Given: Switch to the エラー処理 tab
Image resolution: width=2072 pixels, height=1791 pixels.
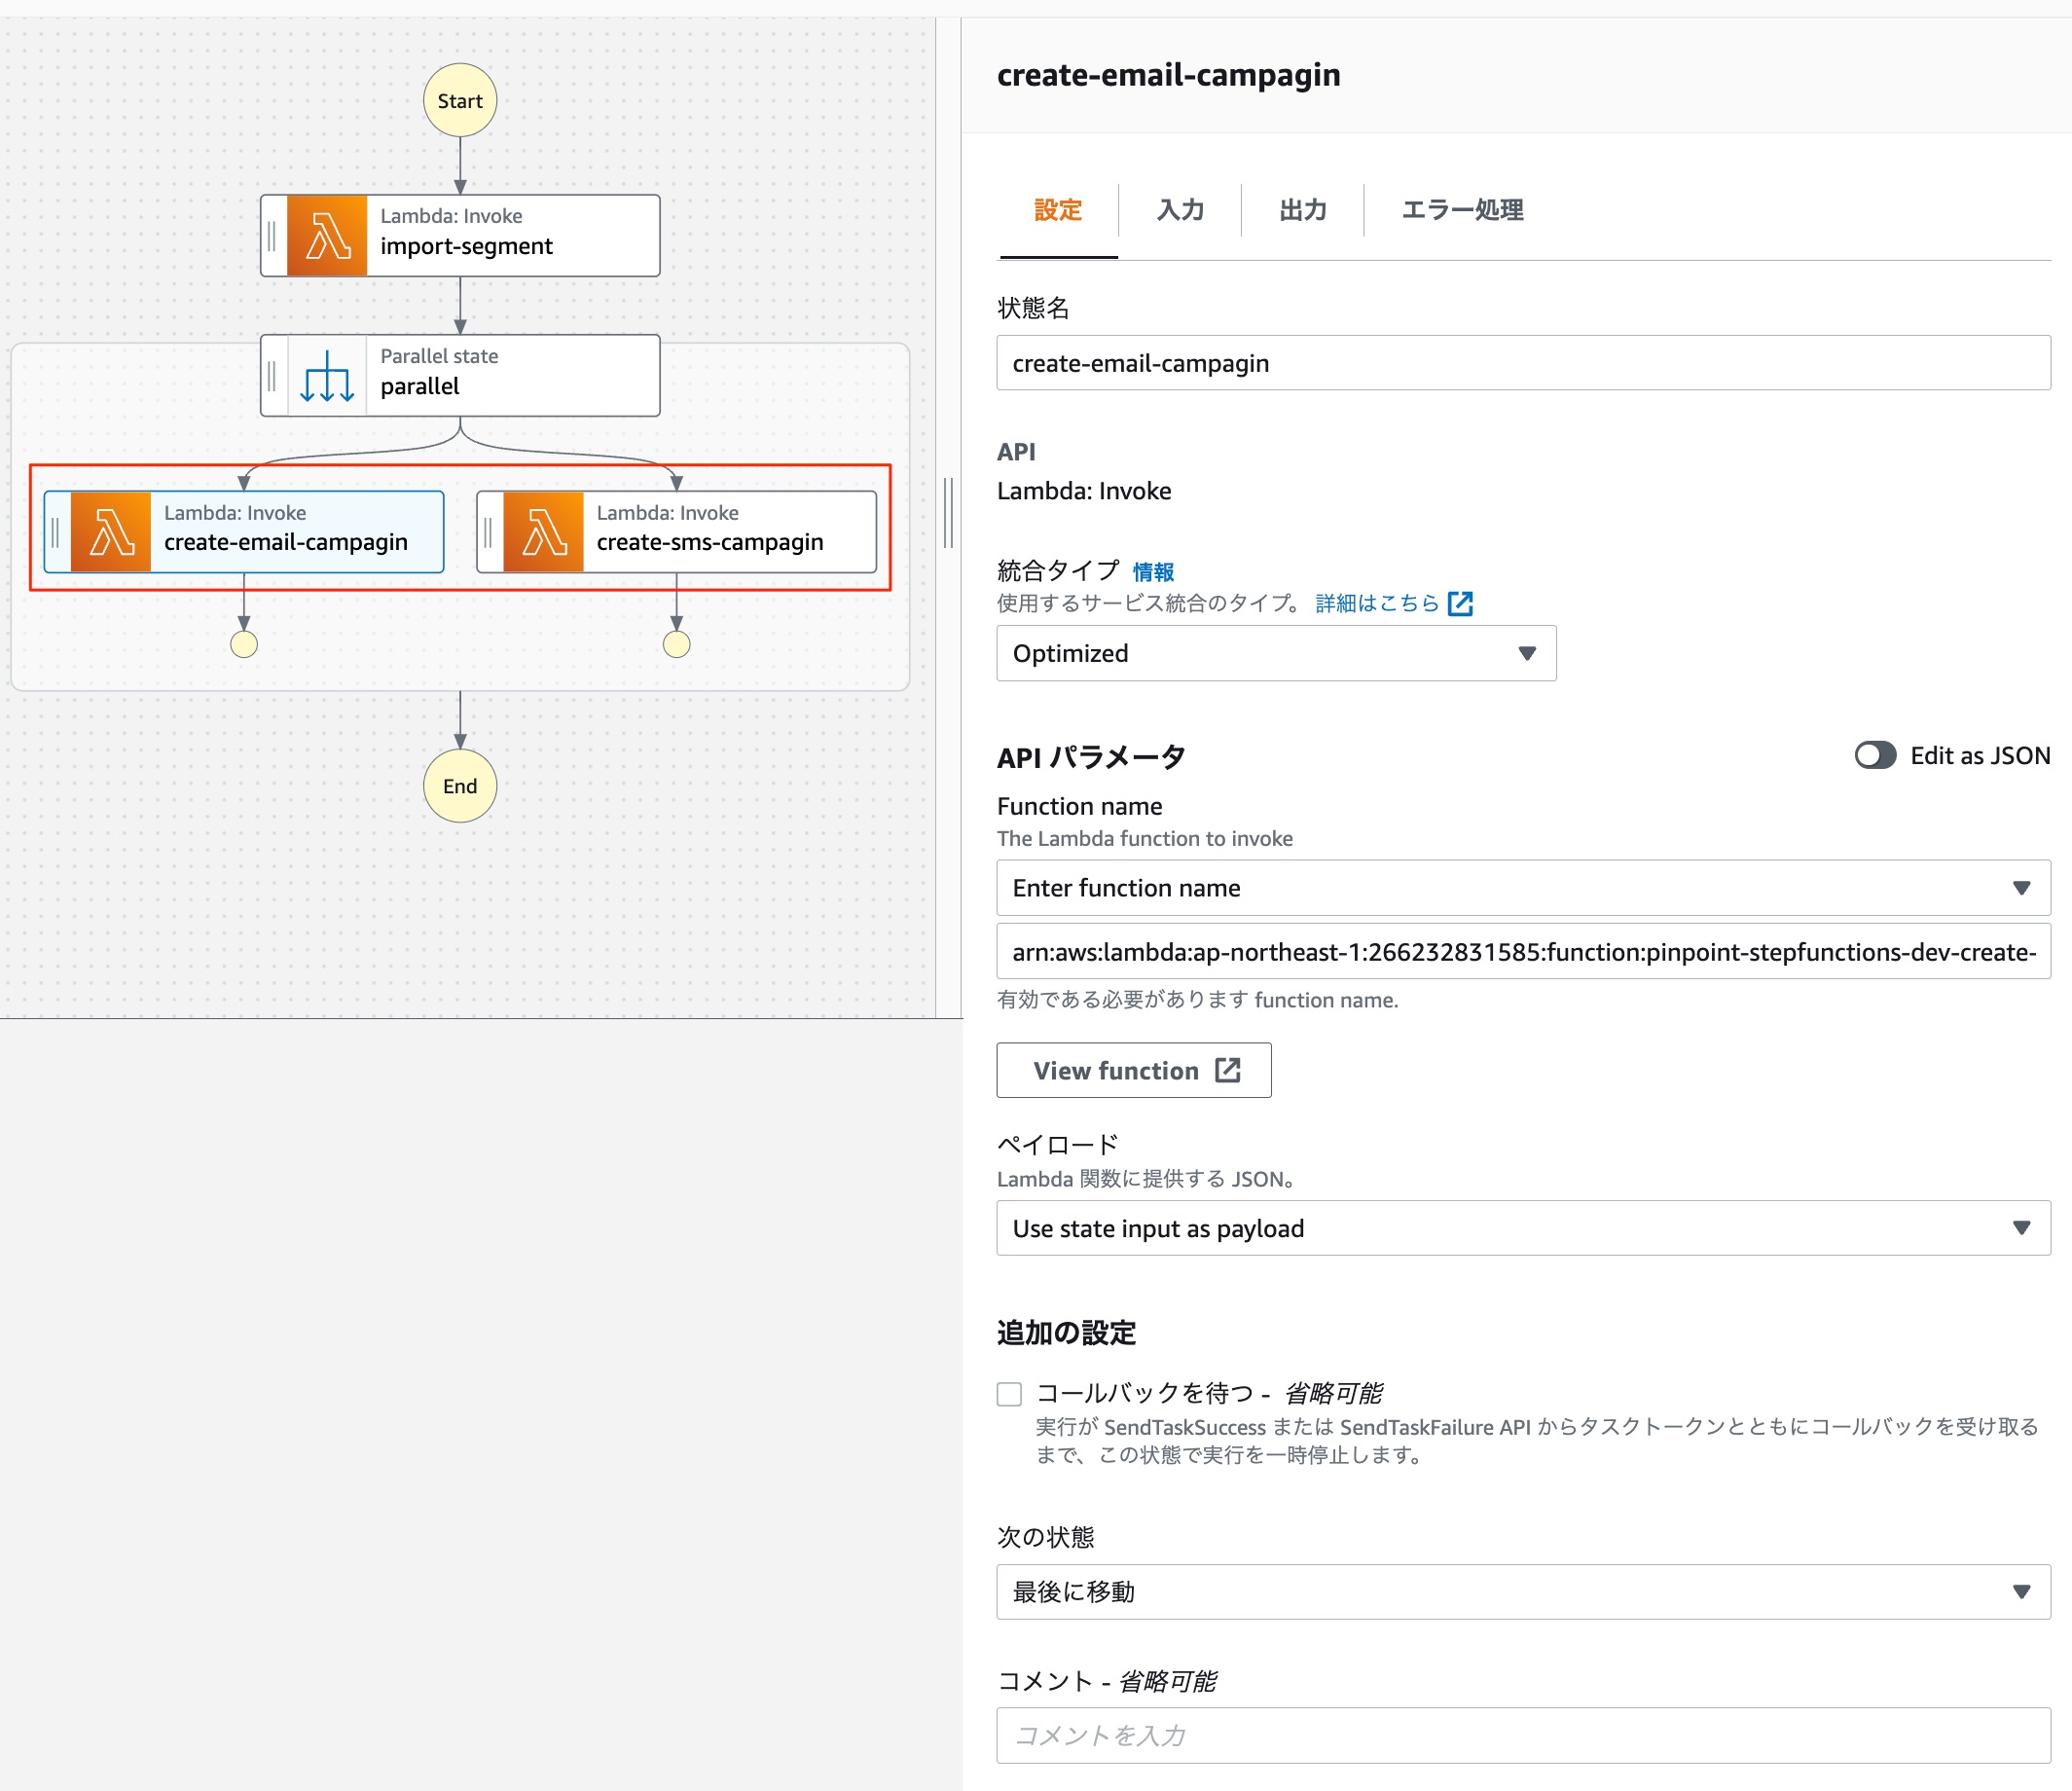Looking at the screenshot, I should (1462, 210).
